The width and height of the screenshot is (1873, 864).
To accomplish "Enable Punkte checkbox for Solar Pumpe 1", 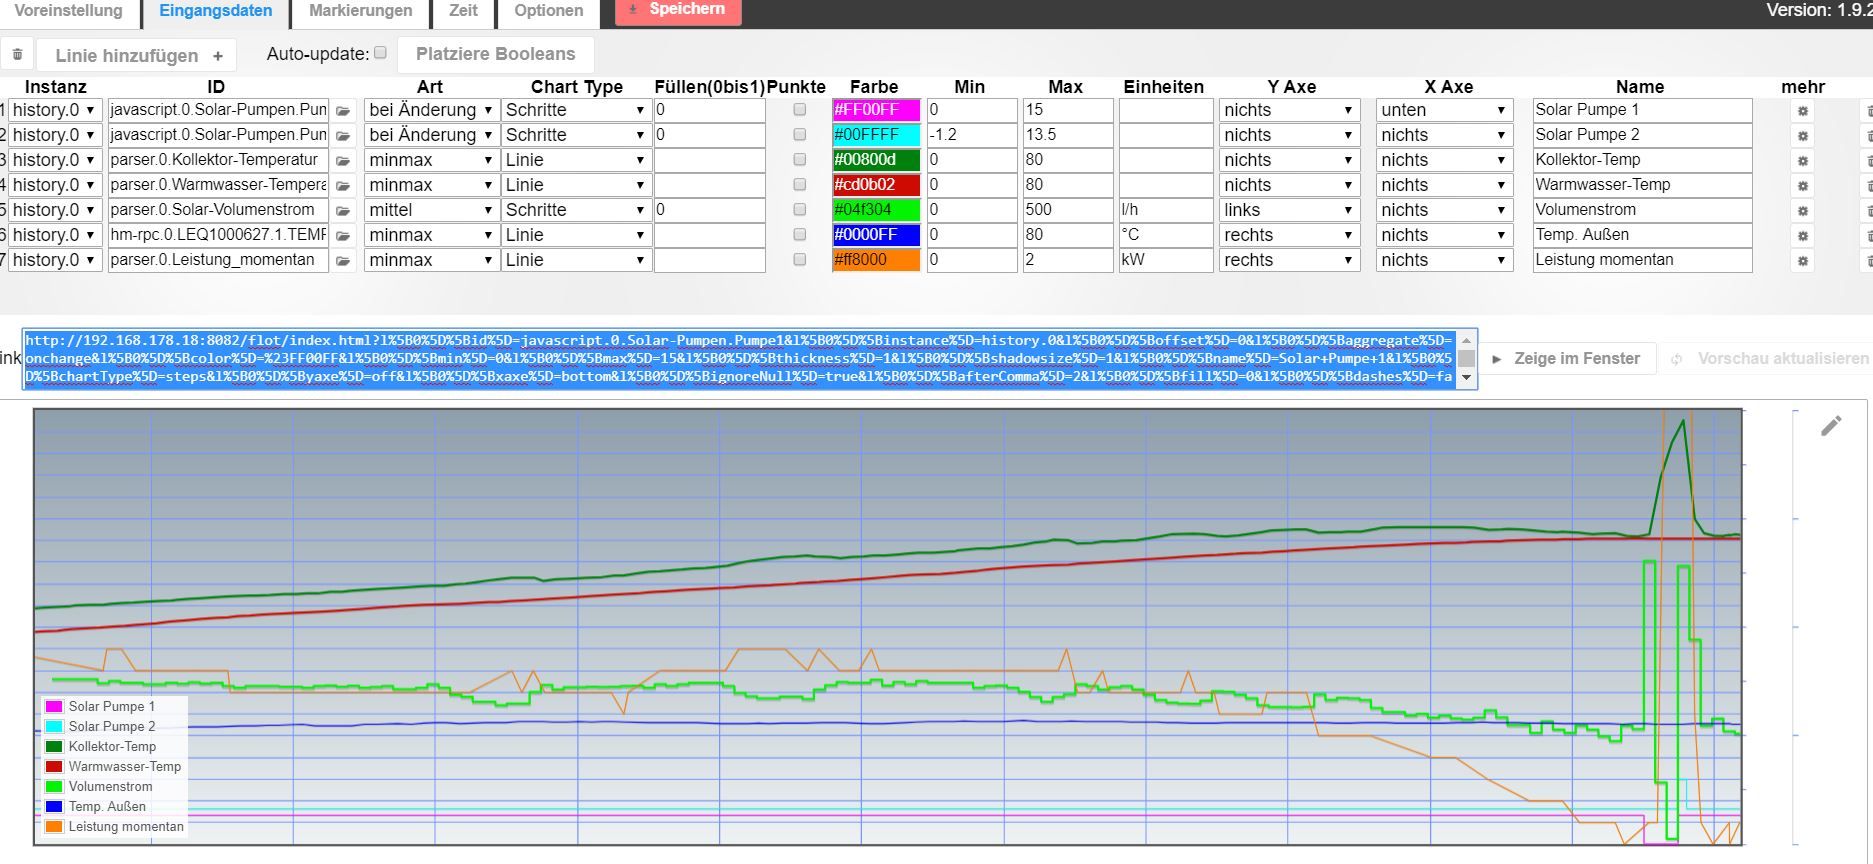I will point(799,109).
